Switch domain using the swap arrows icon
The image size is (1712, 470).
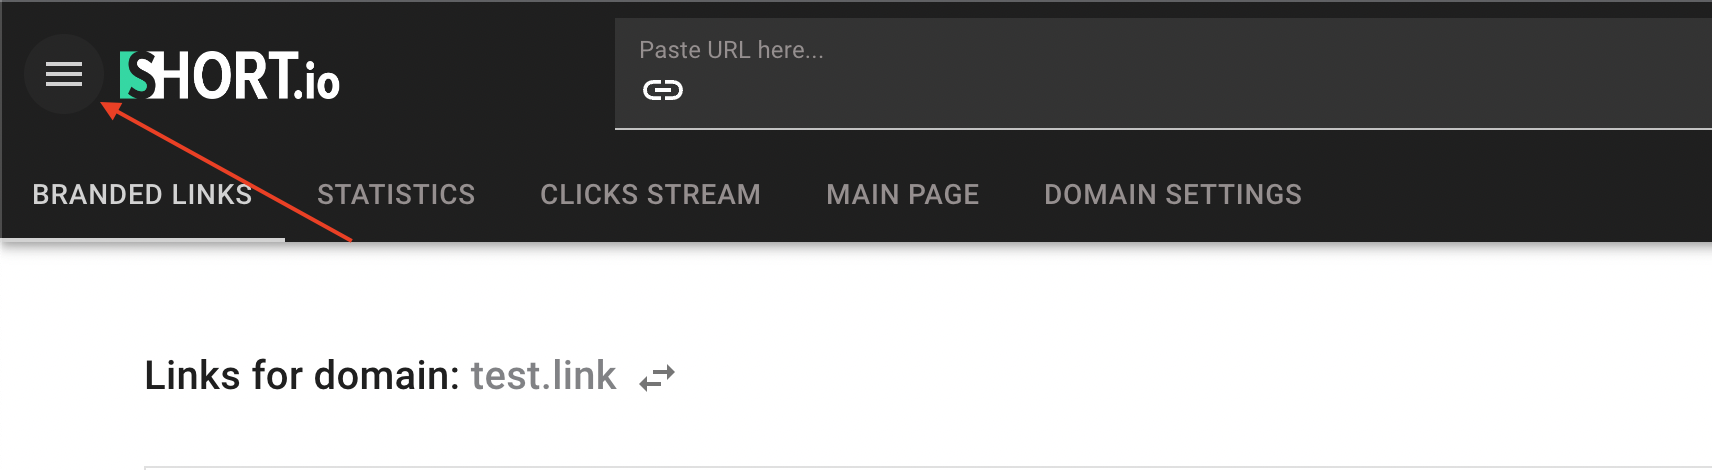657,378
